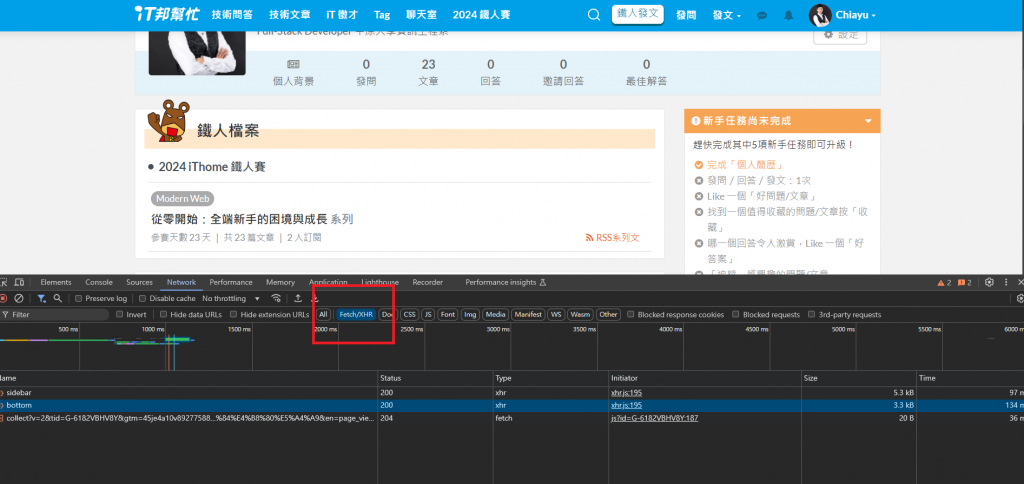Image resolution: width=1024 pixels, height=484 pixels.
Task: Check the Invert filter checkbox
Action: [x=120, y=314]
